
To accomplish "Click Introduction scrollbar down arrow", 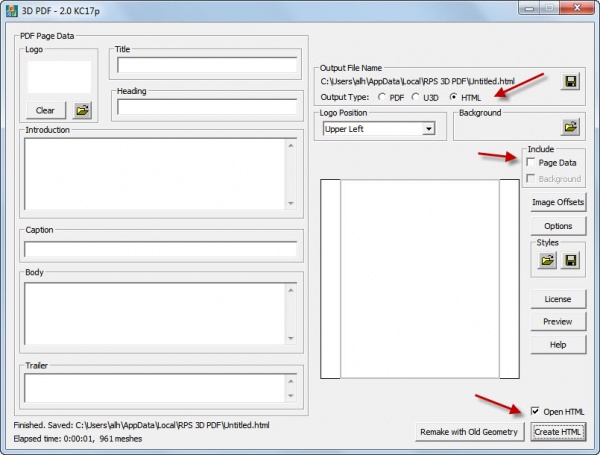I will (x=291, y=203).
